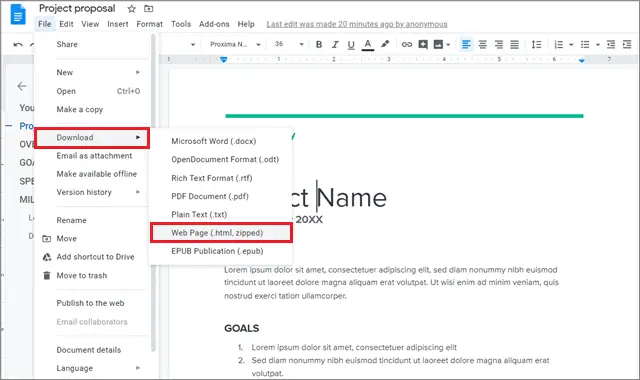The width and height of the screenshot is (640, 380).
Task: Open the Add-ons menu
Action: coord(214,24)
